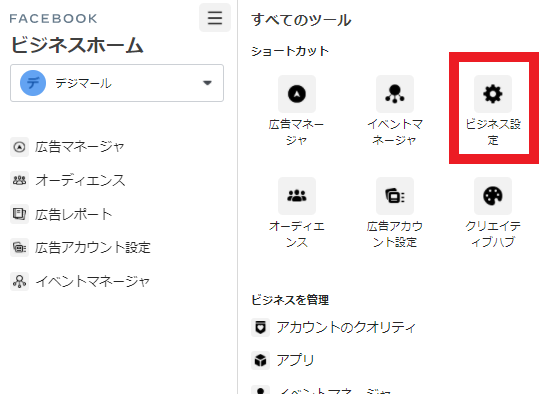
Task: Click the デジマール avatar circle
Action: pos(33,83)
